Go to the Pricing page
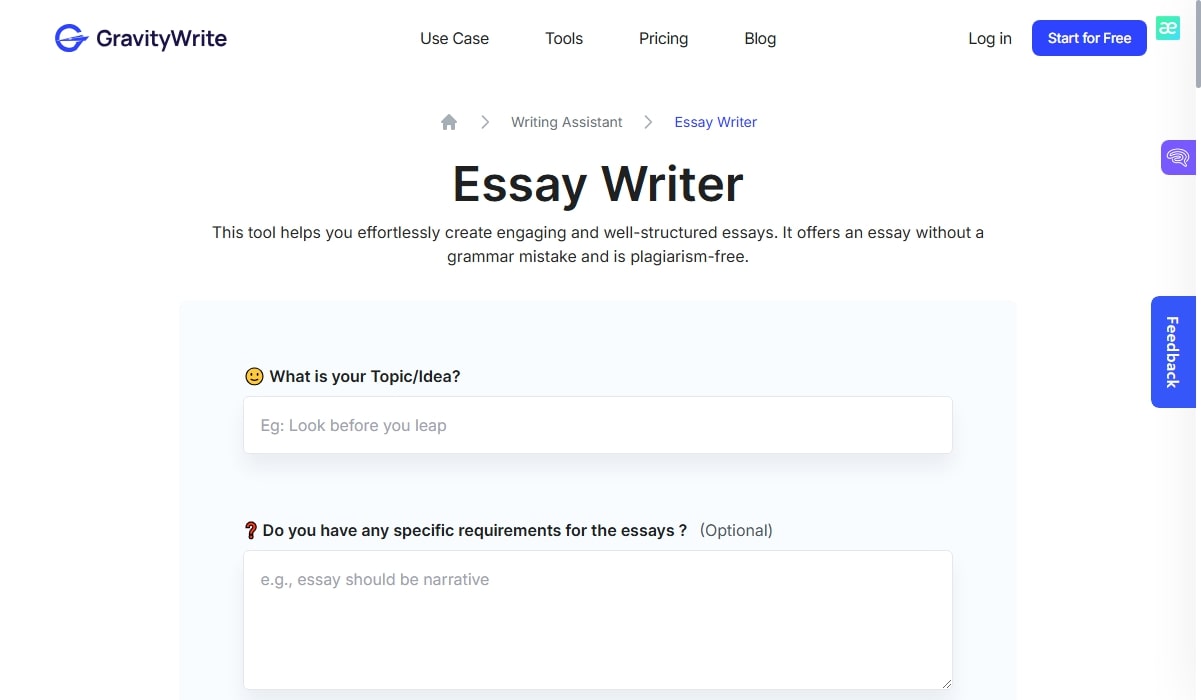 pos(663,39)
